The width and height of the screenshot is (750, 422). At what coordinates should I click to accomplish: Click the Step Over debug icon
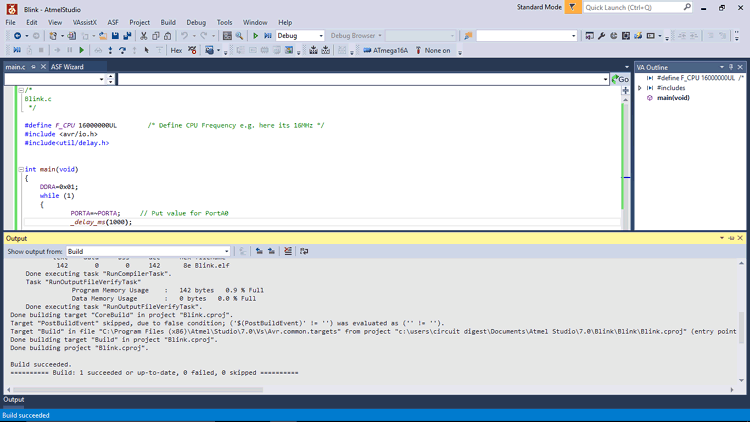[x=122, y=50]
